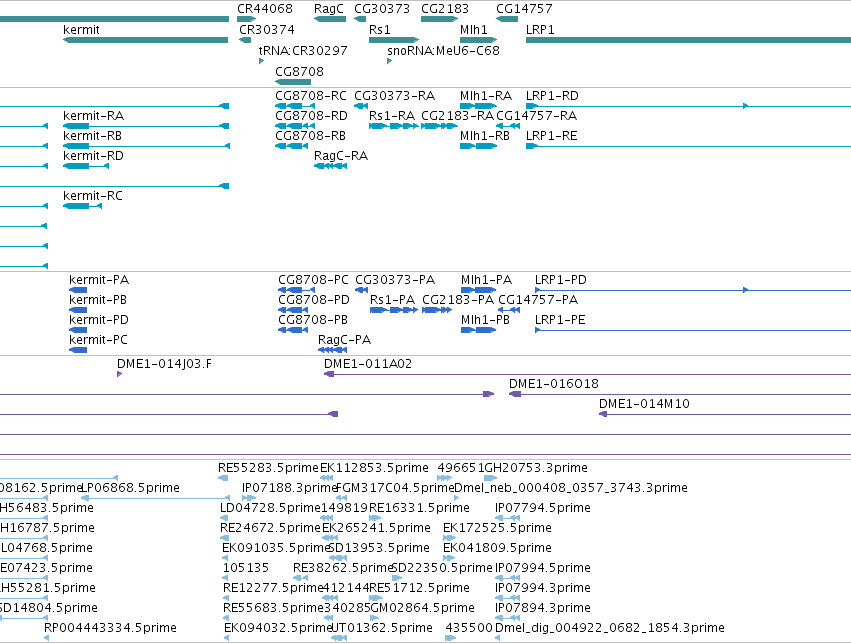Select the Mlh1 gene label
The image size is (851, 643).
point(474,29)
